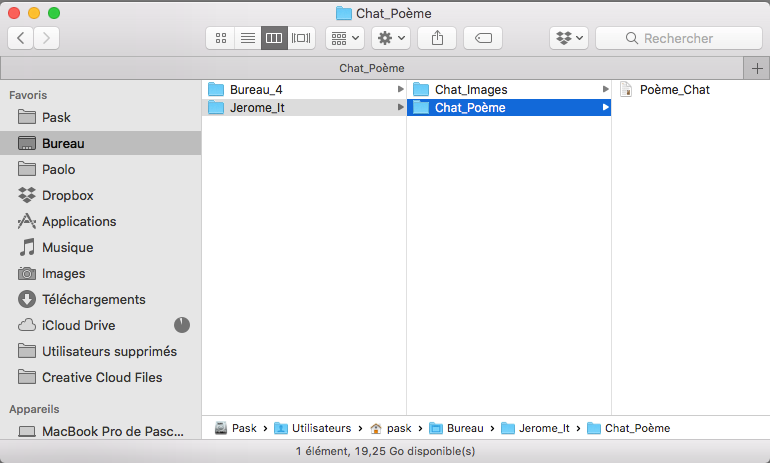Switch to list view mode
Image resolution: width=770 pixels, height=463 pixels.
[248, 38]
